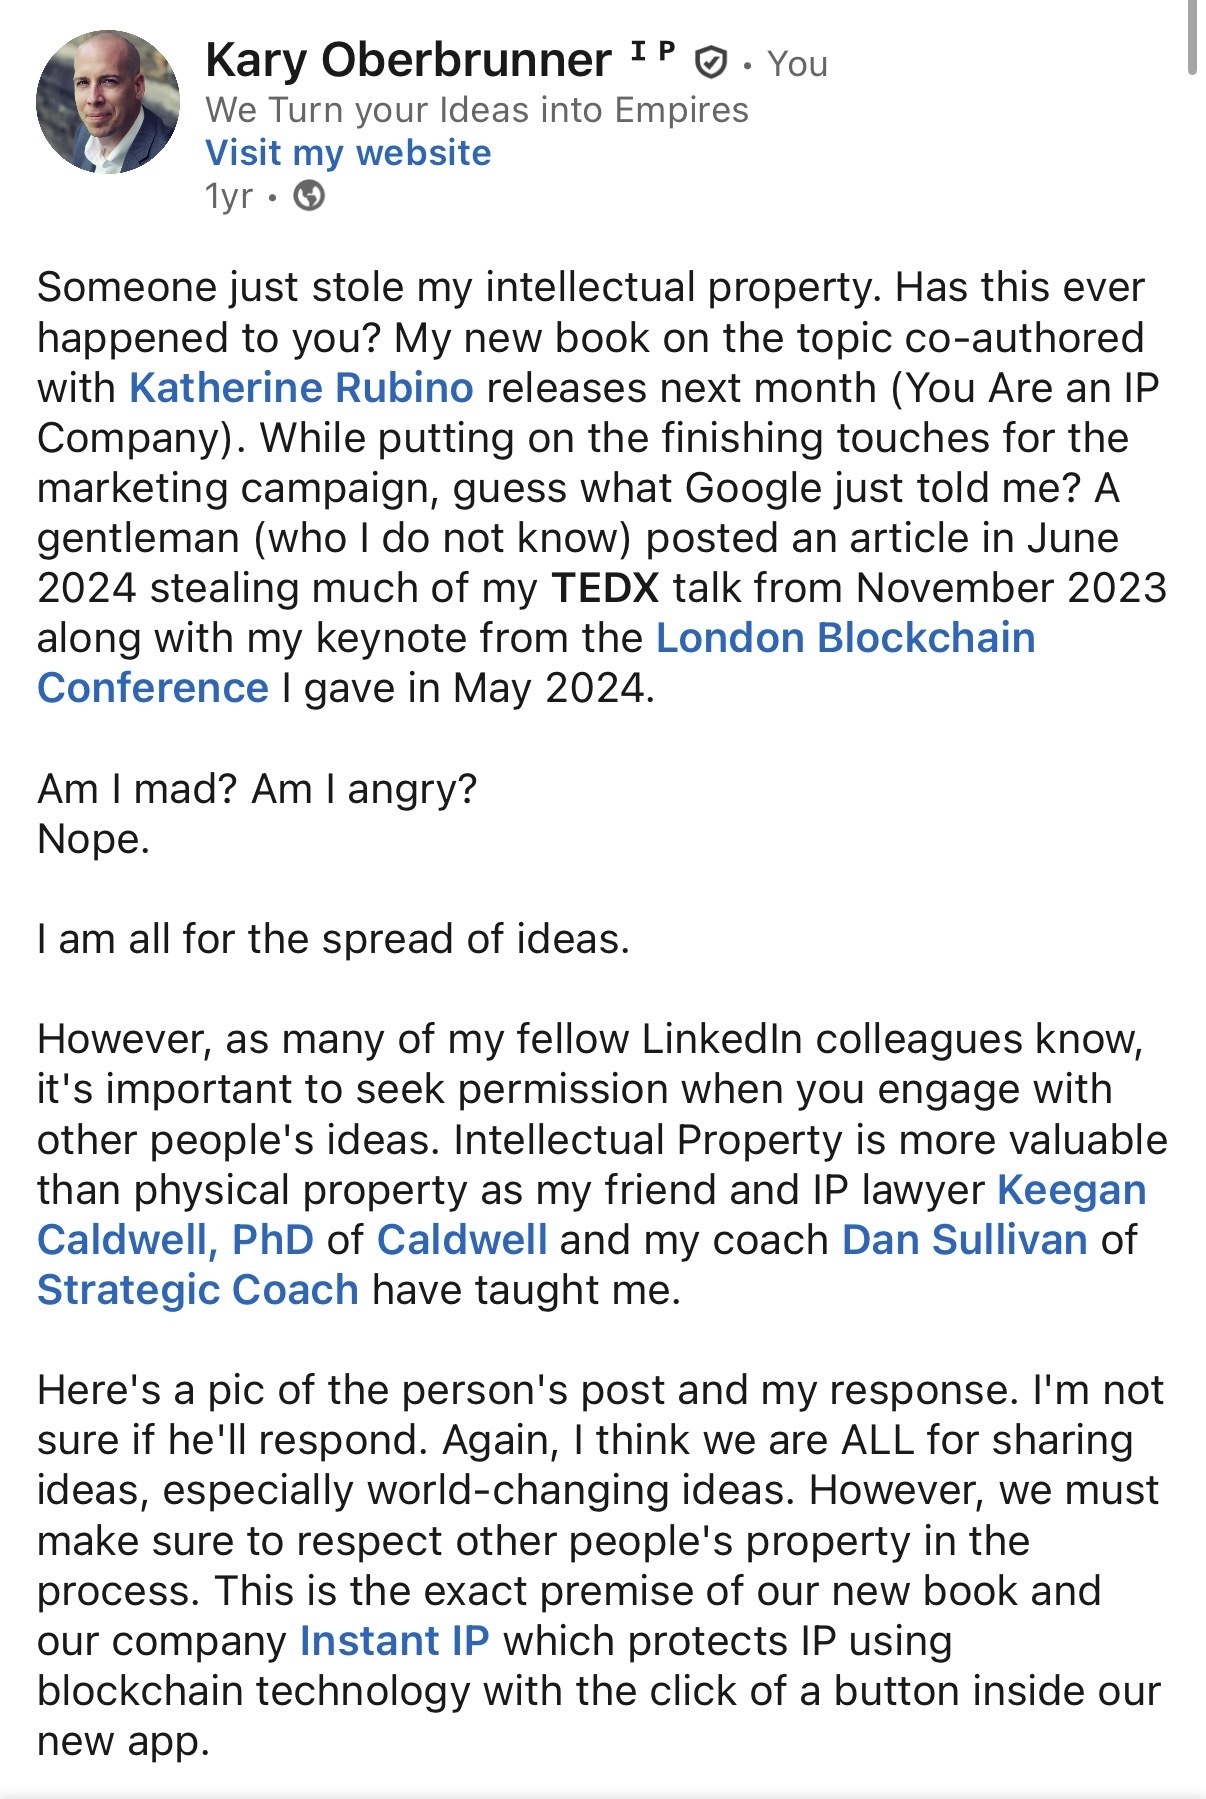The width and height of the screenshot is (1206, 1799).
Task: Click the 'Am I mad? Am I angry?' line
Action: tap(257, 789)
